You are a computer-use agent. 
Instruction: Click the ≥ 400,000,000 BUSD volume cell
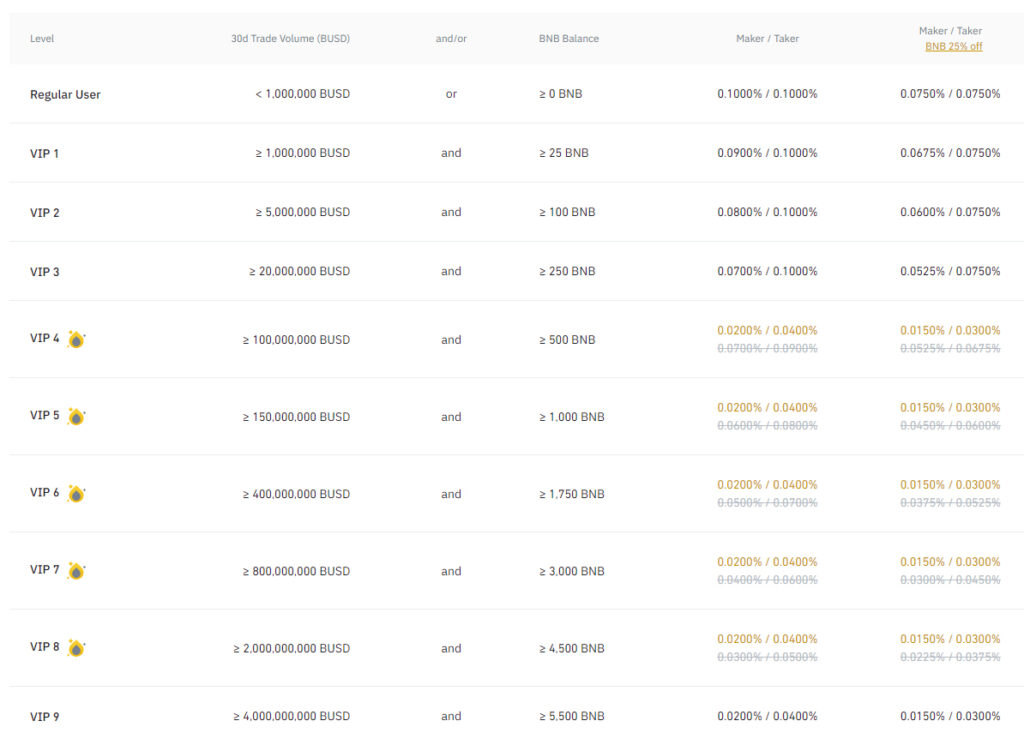coord(296,494)
